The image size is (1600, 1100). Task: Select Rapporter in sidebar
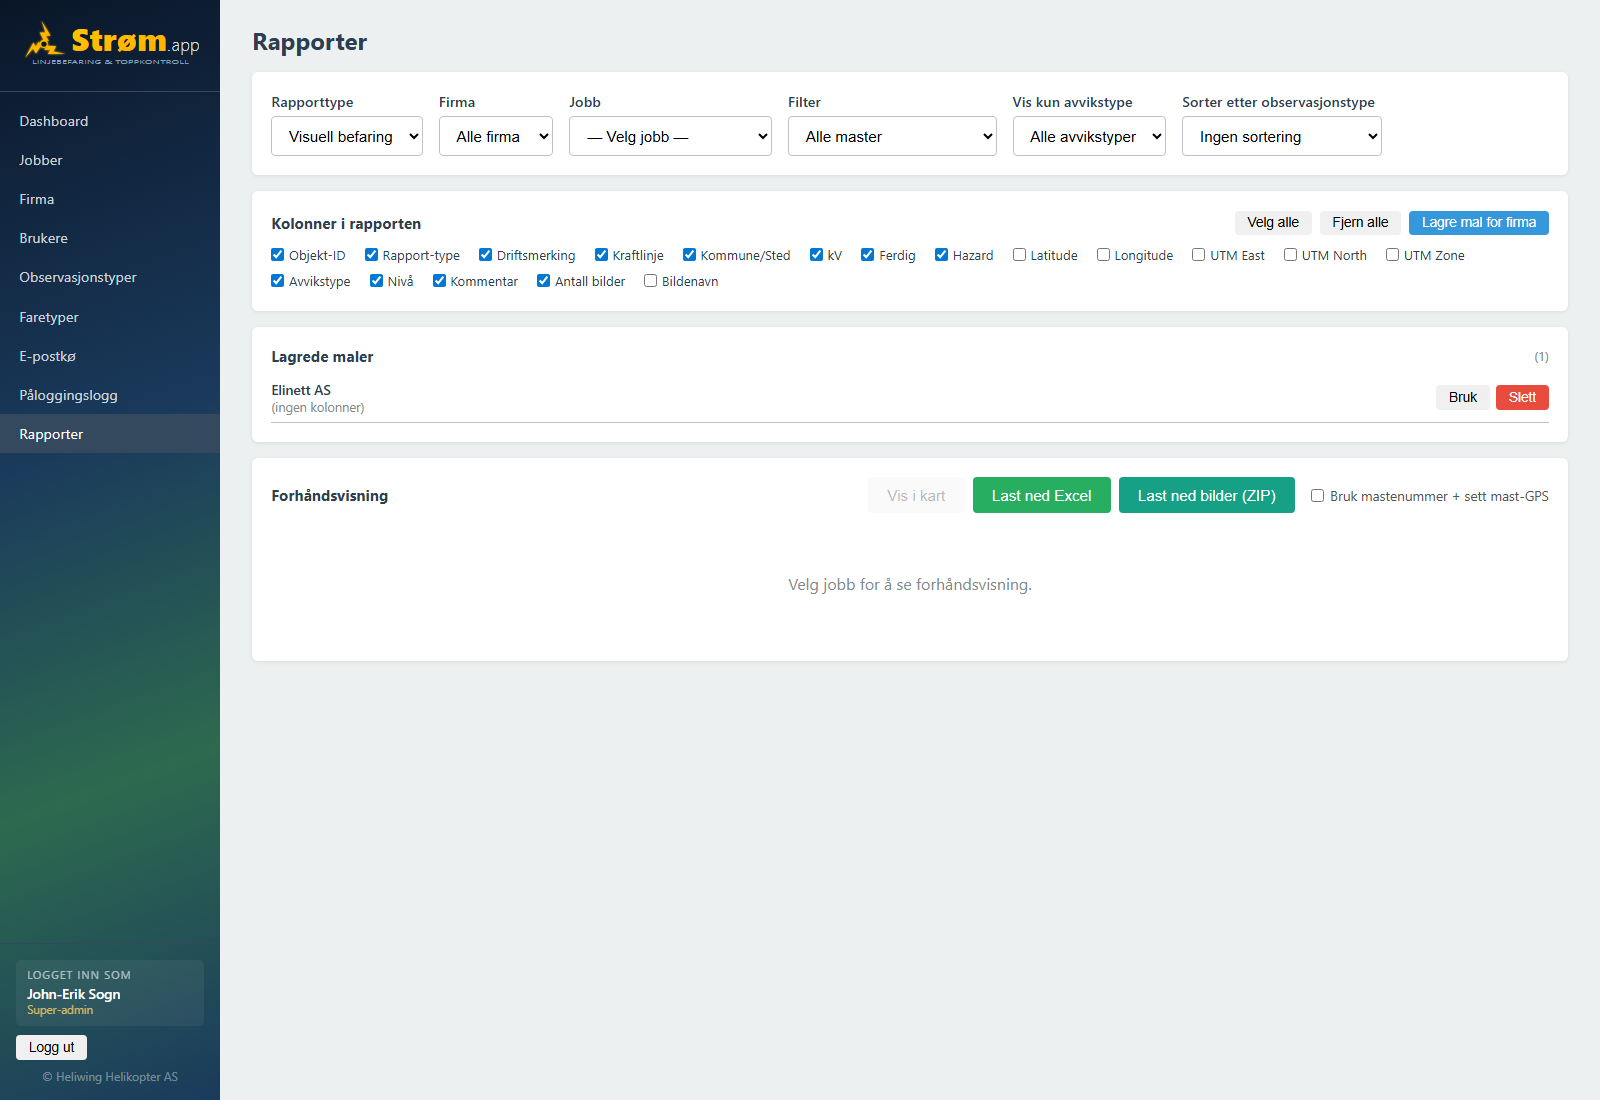coord(110,434)
